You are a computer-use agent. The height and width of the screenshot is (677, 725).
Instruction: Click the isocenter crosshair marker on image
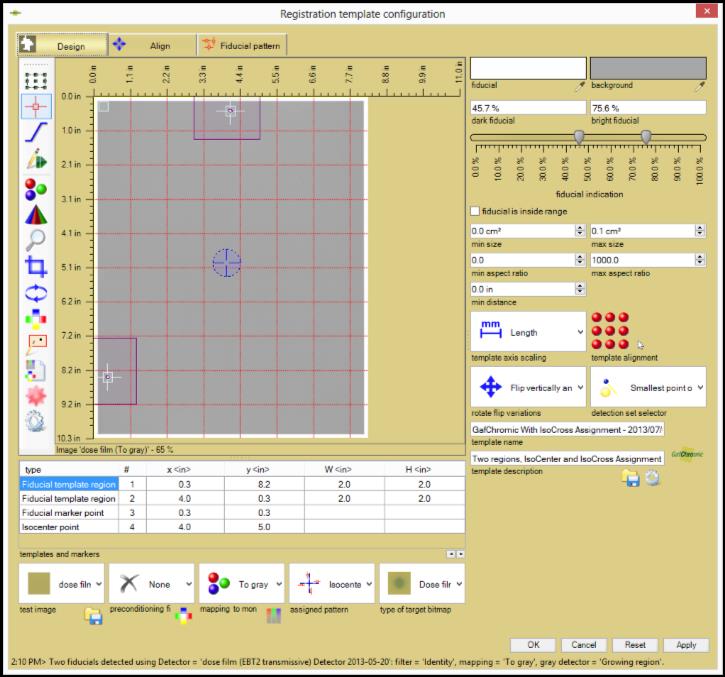[x=227, y=263]
